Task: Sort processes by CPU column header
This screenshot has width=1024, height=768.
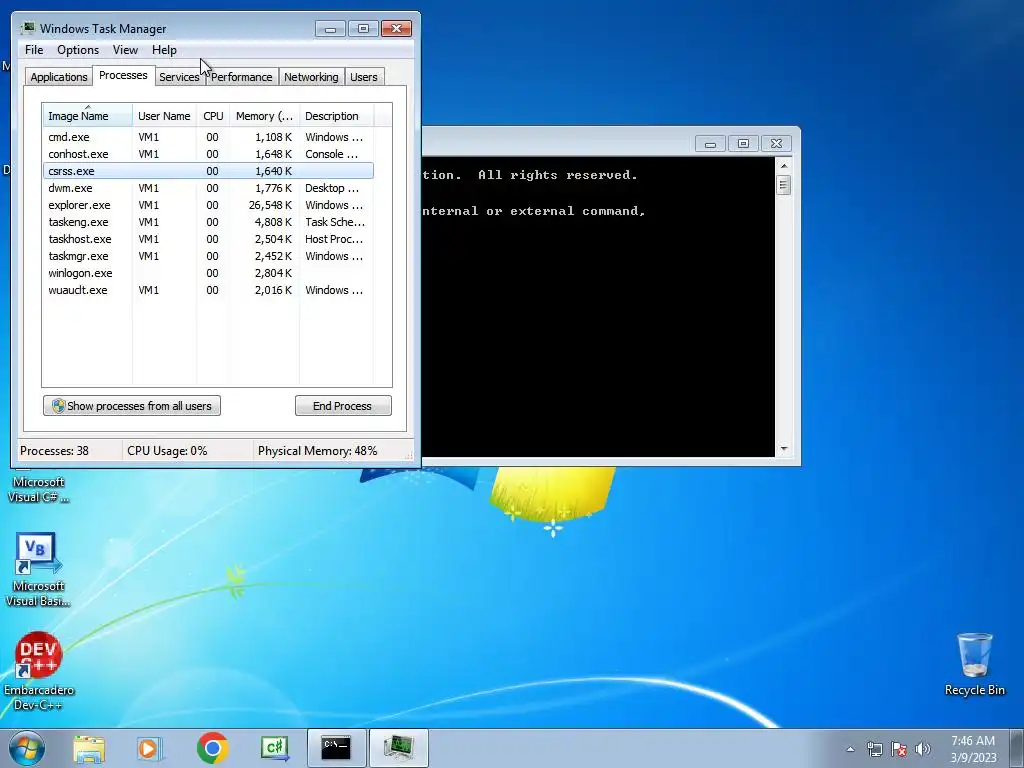Action: [x=213, y=116]
